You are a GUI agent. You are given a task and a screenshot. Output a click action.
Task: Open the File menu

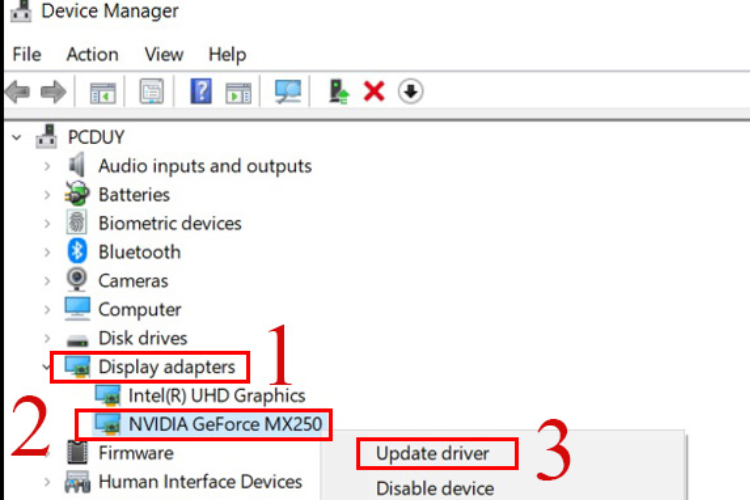(x=27, y=54)
